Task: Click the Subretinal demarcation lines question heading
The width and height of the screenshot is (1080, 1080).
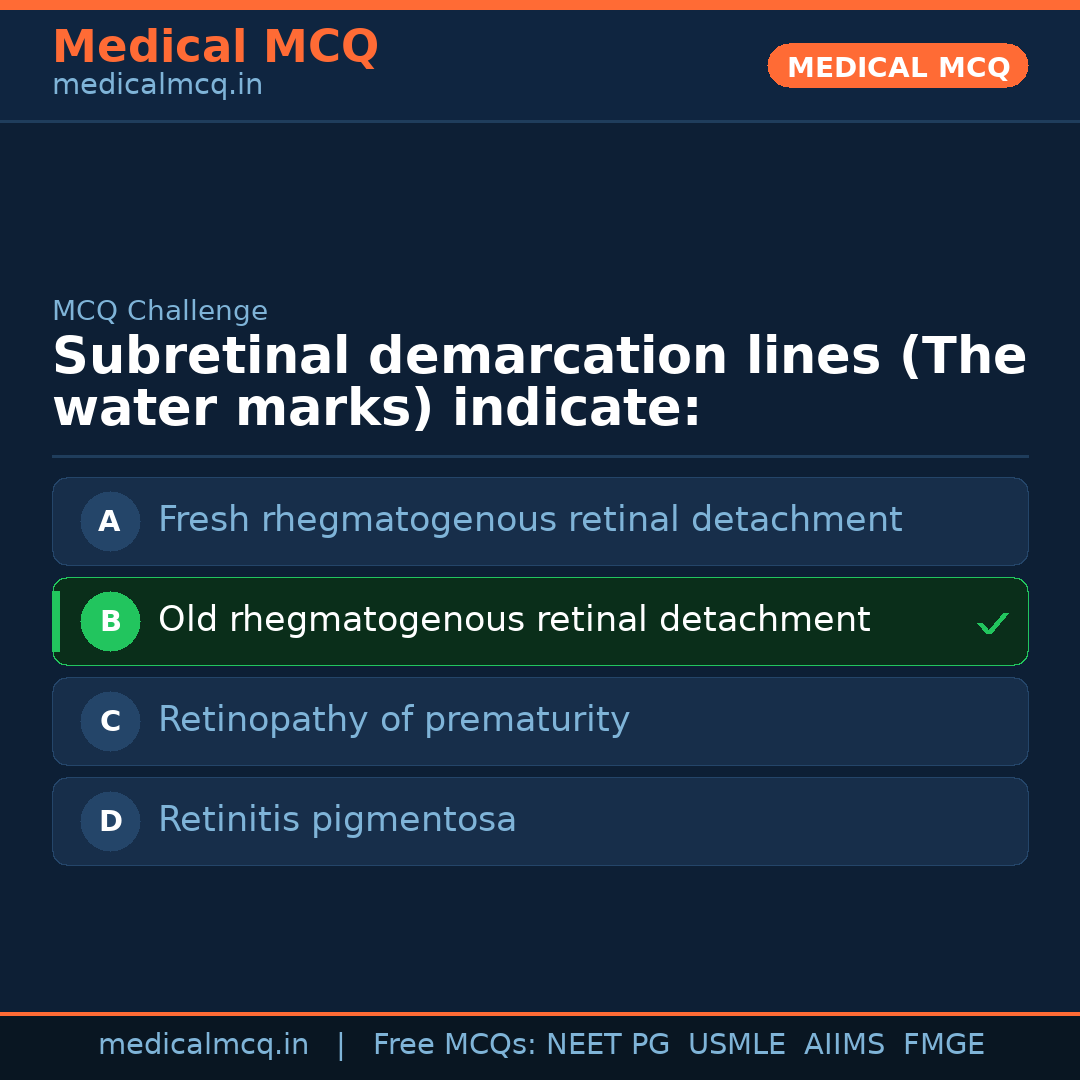Action: click(540, 383)
